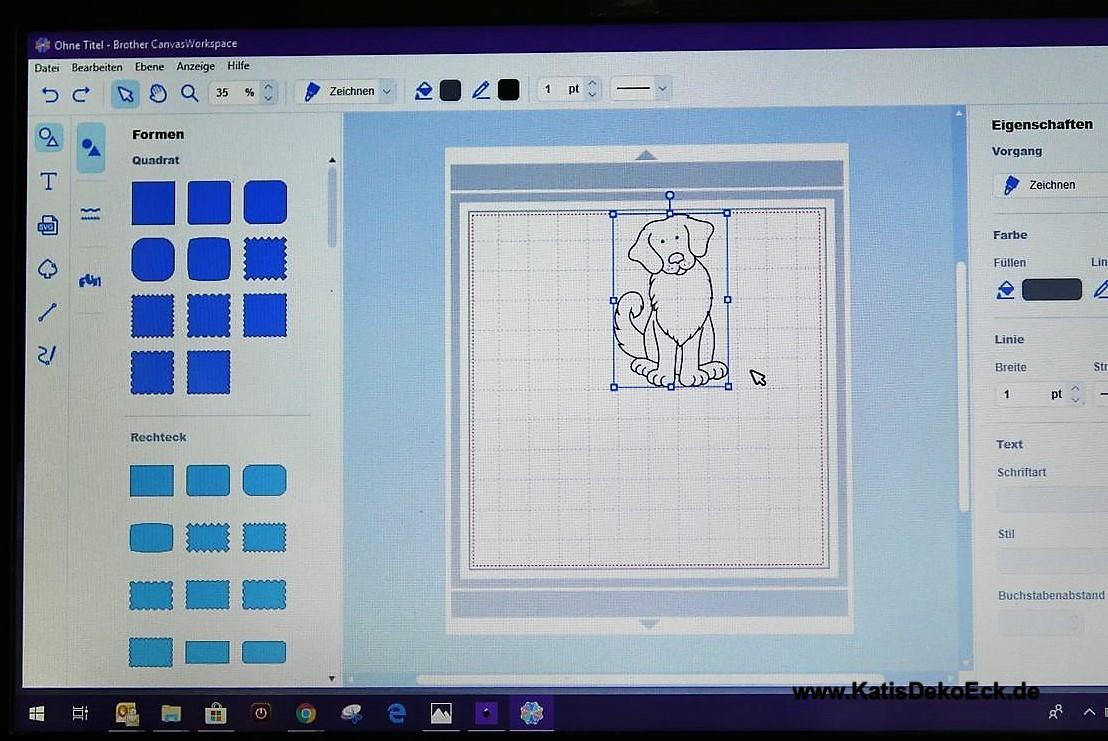Click the toolbar fill color swatch
The width and height of the screenshot is (1108, 741).
pyautogui.click(x=450, y=90)
